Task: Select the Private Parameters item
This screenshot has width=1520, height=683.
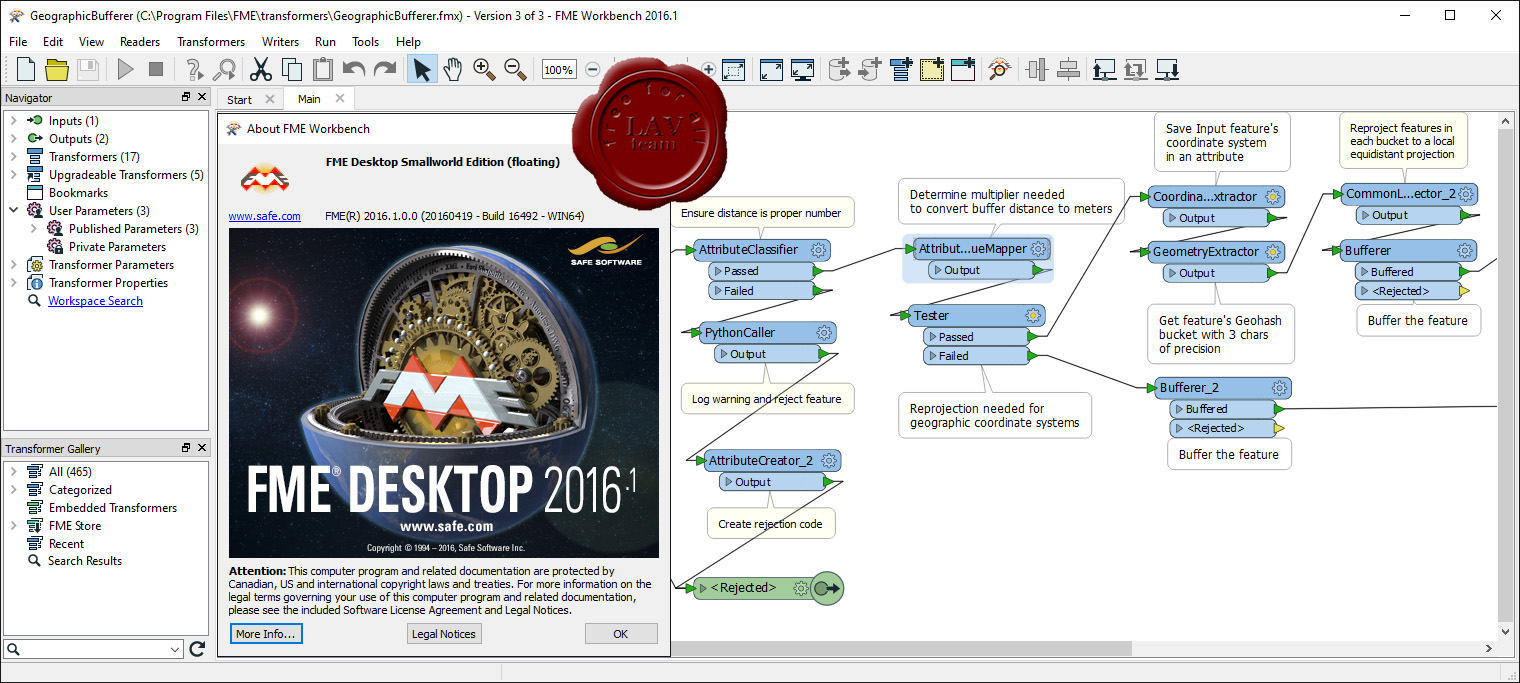Action: [x=117, y=247]
